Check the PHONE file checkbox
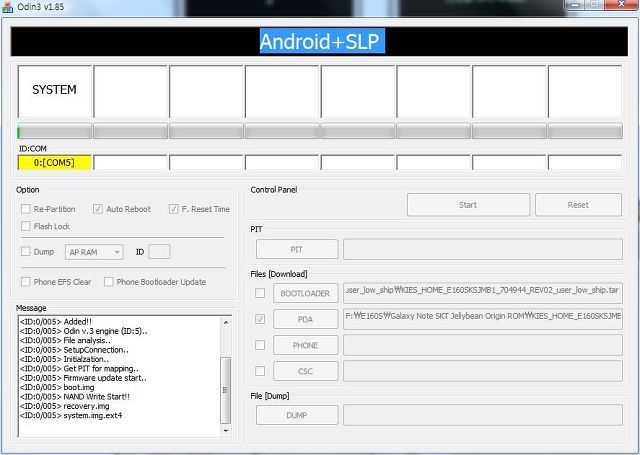The image size is (640, 455). pos(260,345)
